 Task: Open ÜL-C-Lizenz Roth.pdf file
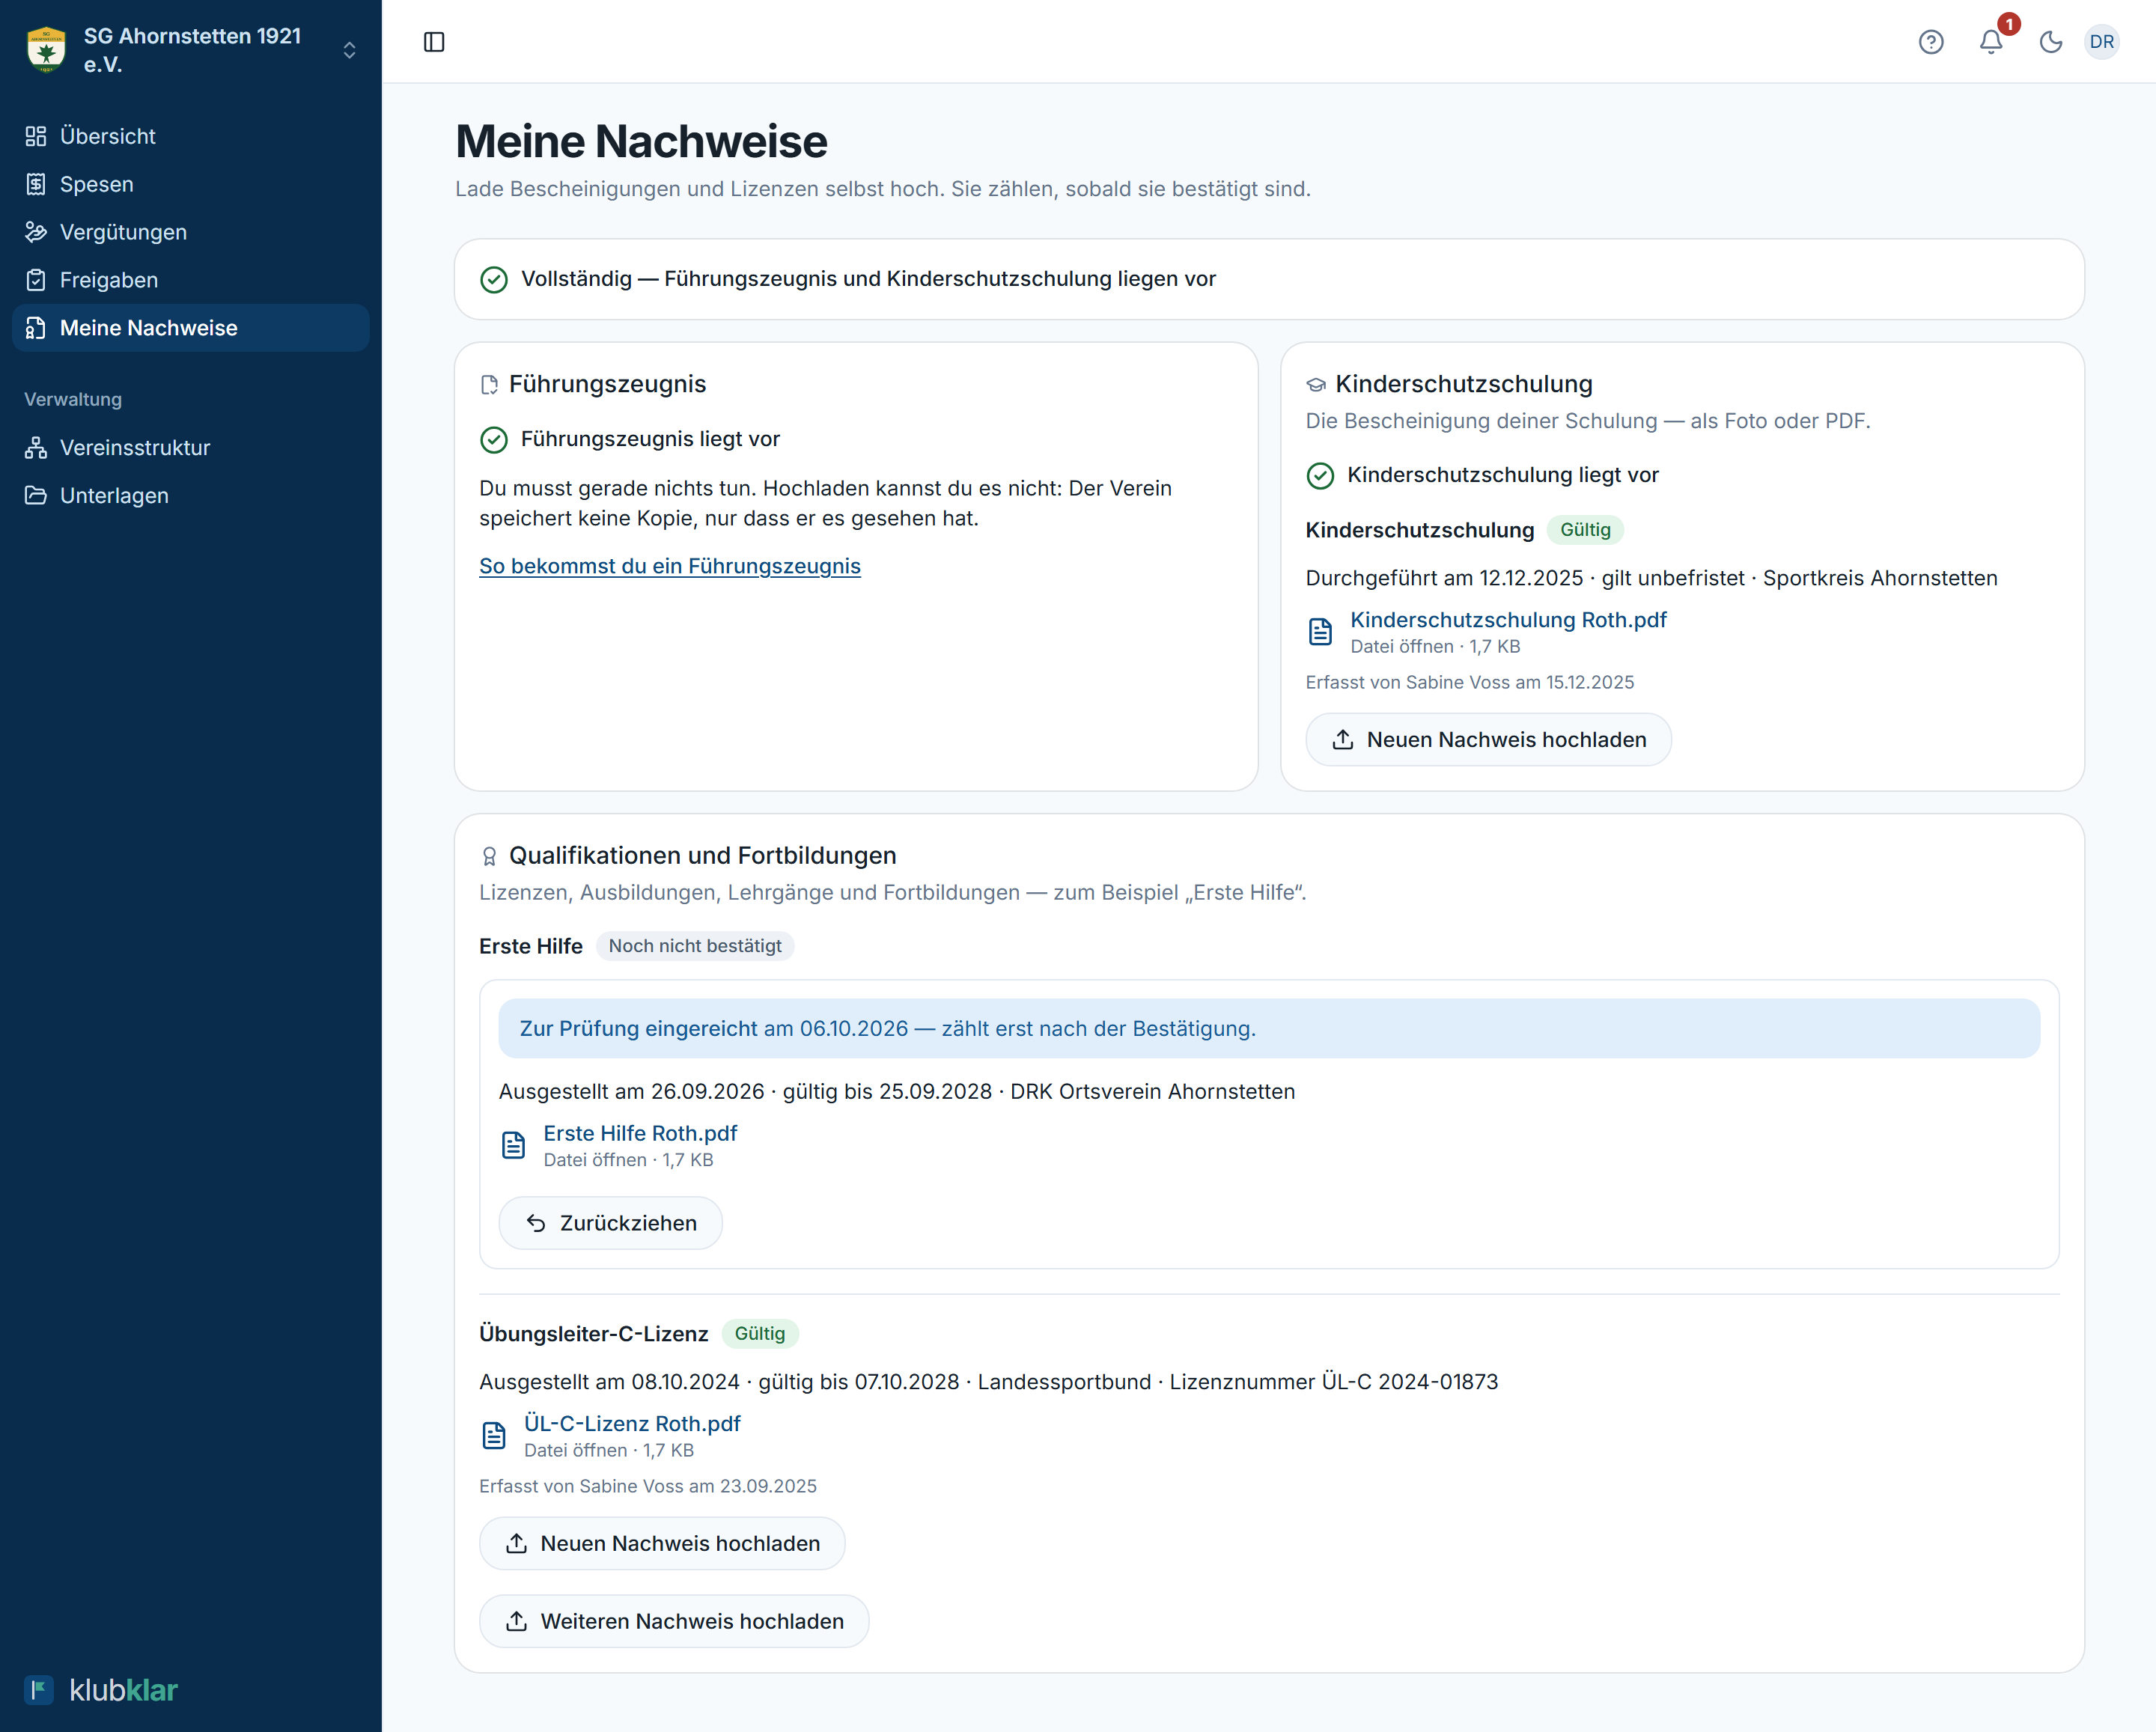pos(632,1424)
